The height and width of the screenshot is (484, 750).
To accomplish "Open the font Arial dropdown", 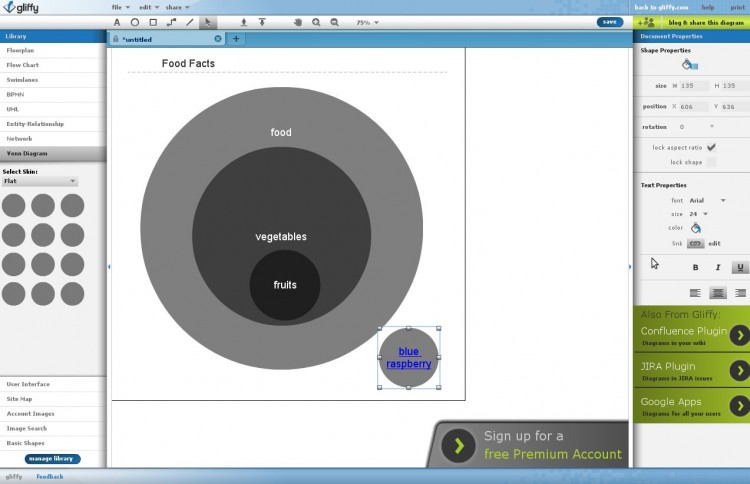I will tap(707, 200).
